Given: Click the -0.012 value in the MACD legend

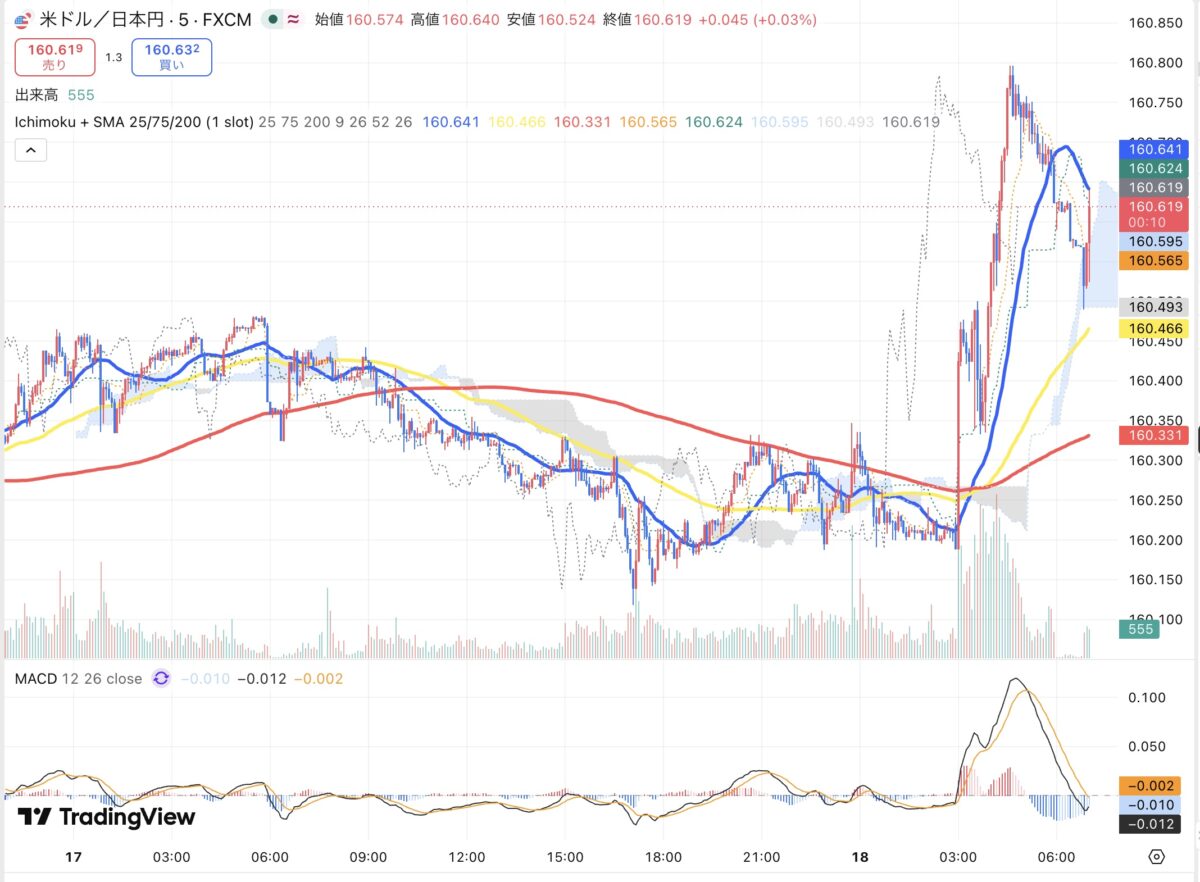Looking at the screenshot, I should pyautogui.click(x=260, y=679).
